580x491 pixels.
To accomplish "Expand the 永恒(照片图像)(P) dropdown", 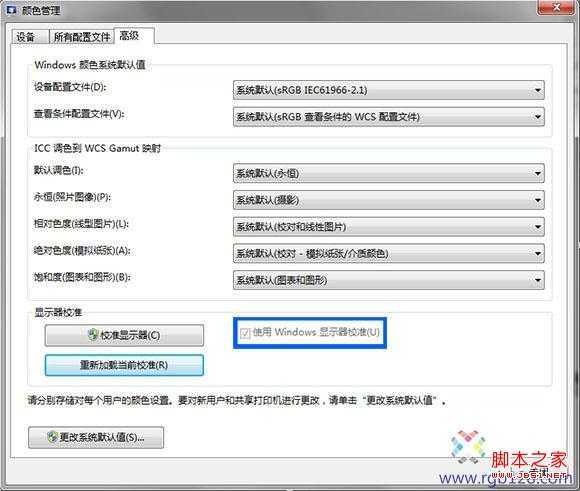I will click(388, 200).
